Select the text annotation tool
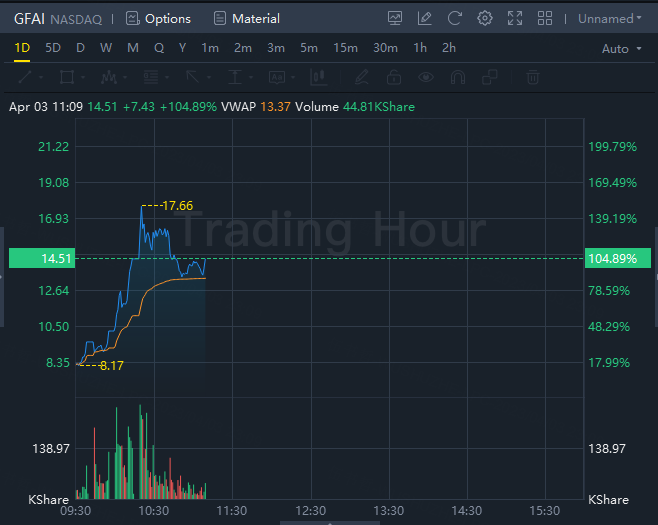Image resolution: width=658 pixels, height=525 pixels. [277, 77]
